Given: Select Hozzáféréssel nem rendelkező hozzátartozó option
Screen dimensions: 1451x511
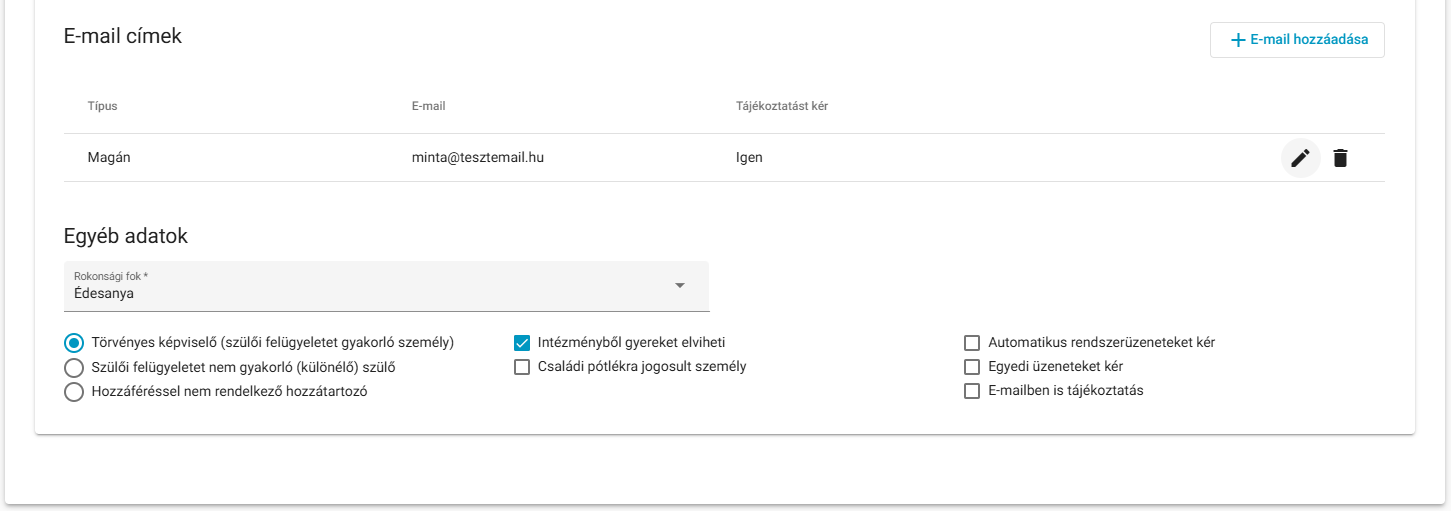Looking at the screenshot, I should 74,392.
